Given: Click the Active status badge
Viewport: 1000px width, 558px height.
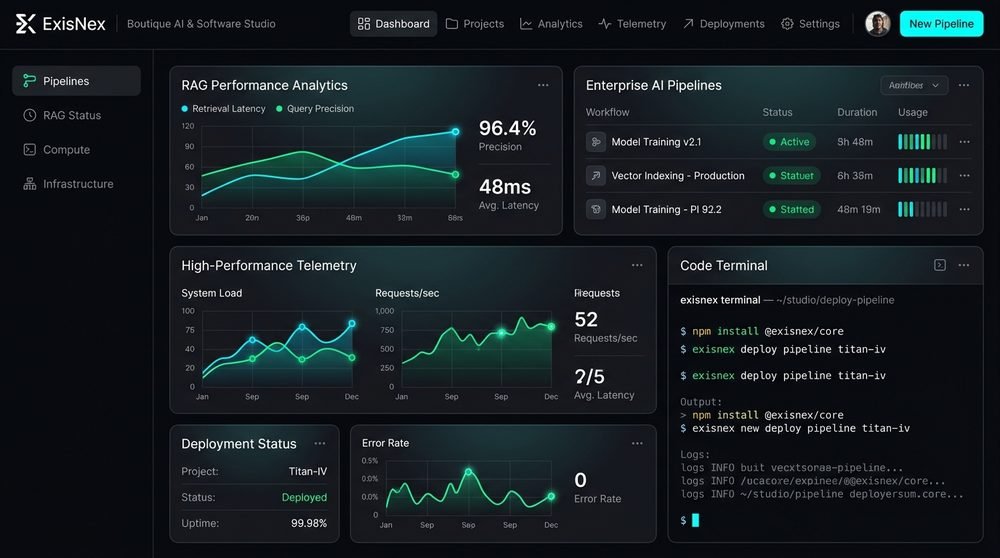Looking at the screenshot, I should coord(790,142).
